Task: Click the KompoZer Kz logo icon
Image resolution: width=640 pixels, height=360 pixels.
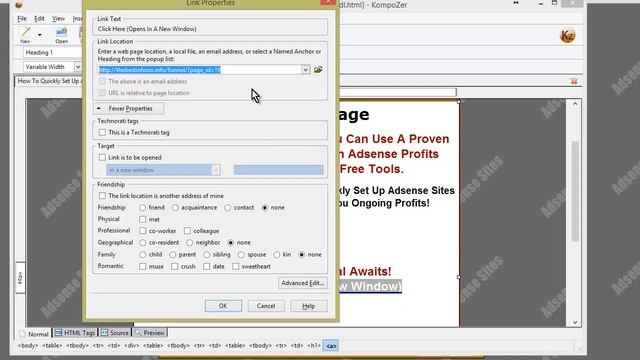Action: click(567, 36)
